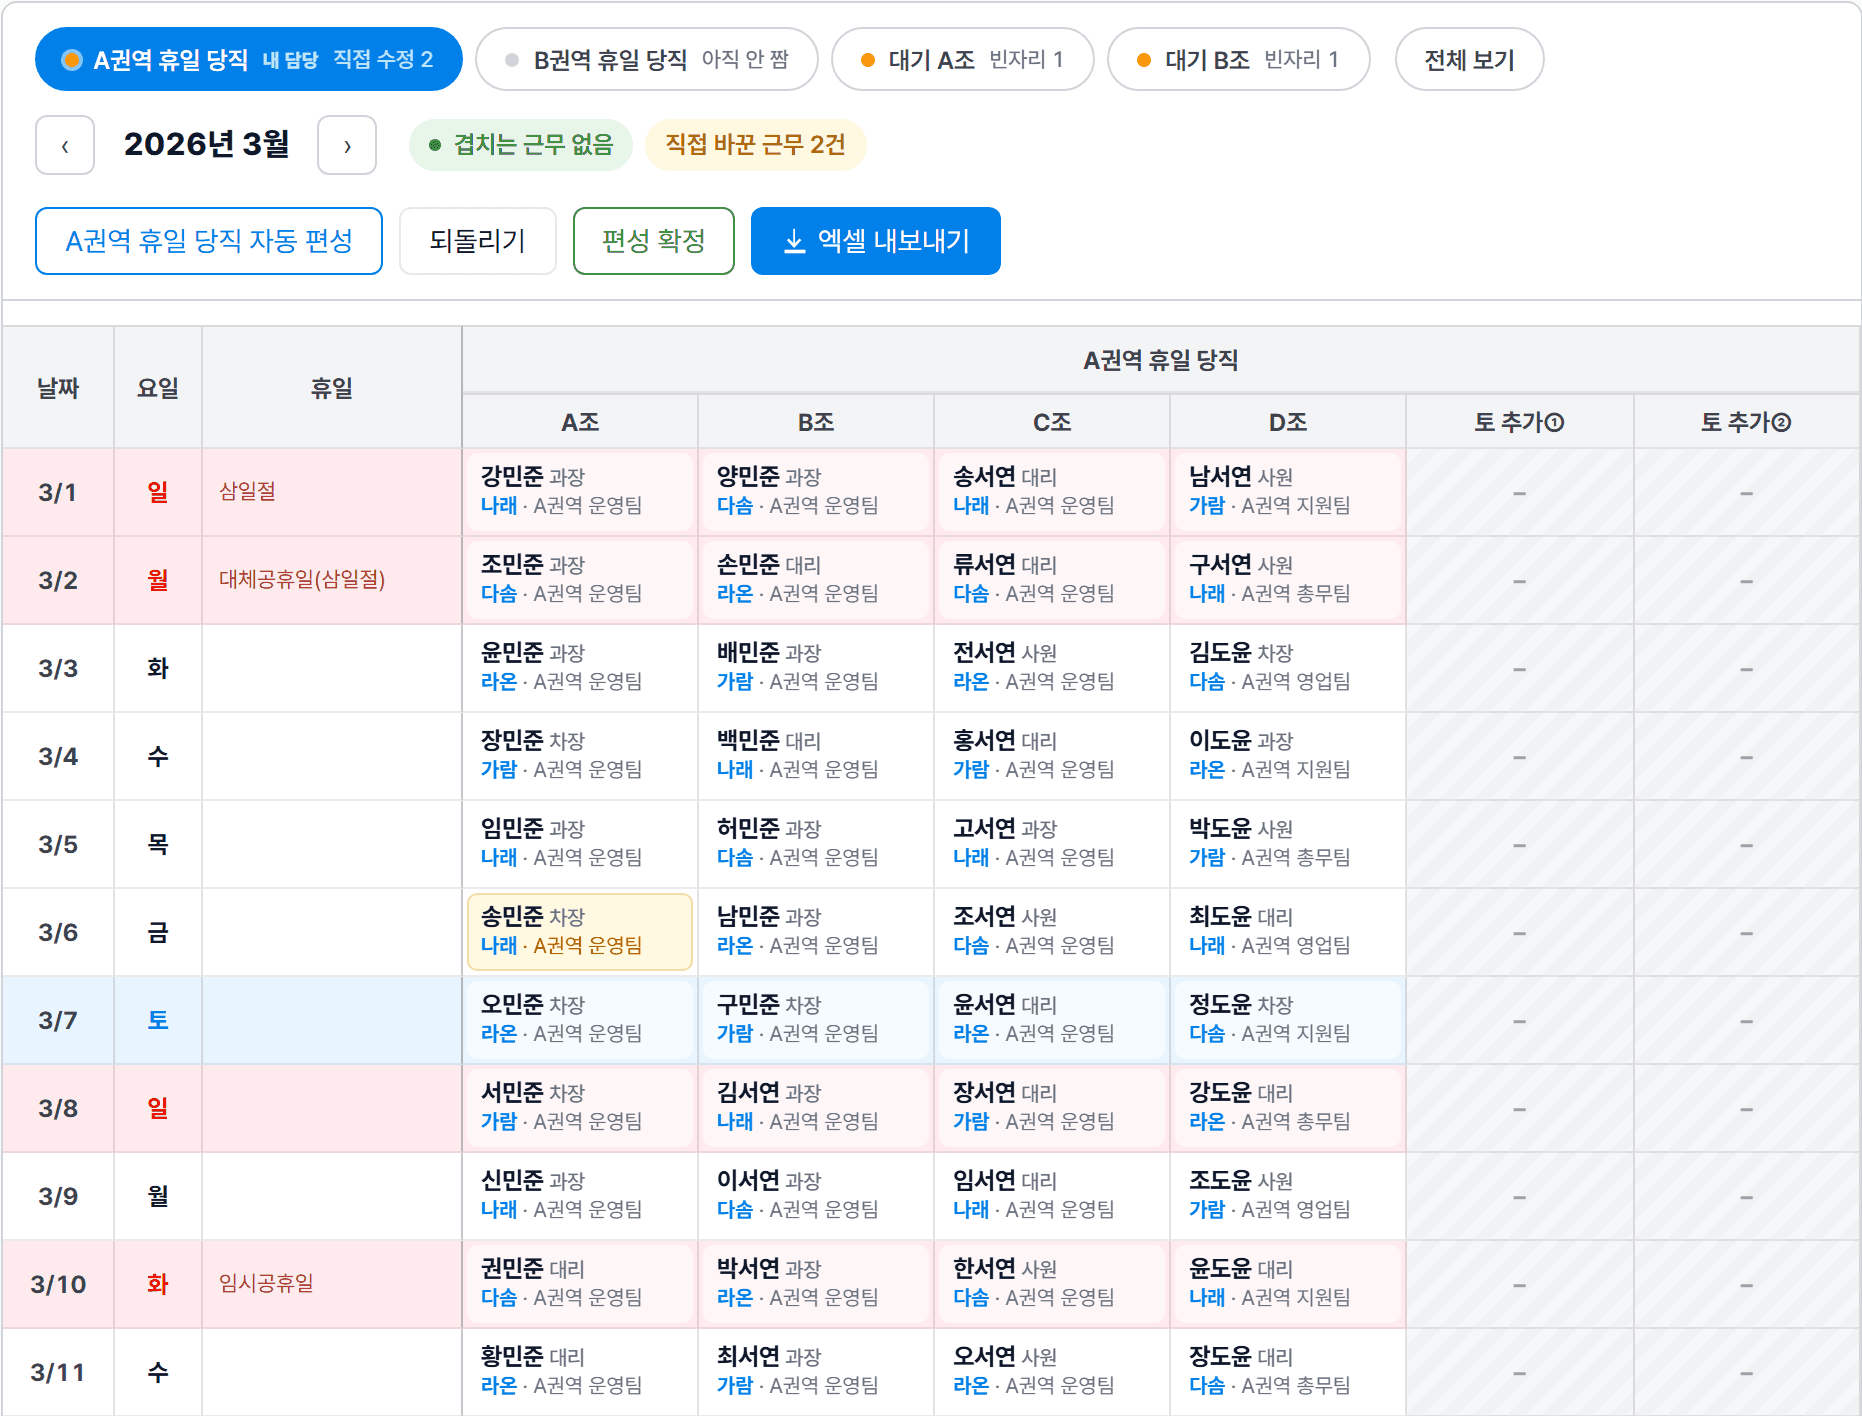Open the B권역 휴일 당직 tab

pos(647,59)
